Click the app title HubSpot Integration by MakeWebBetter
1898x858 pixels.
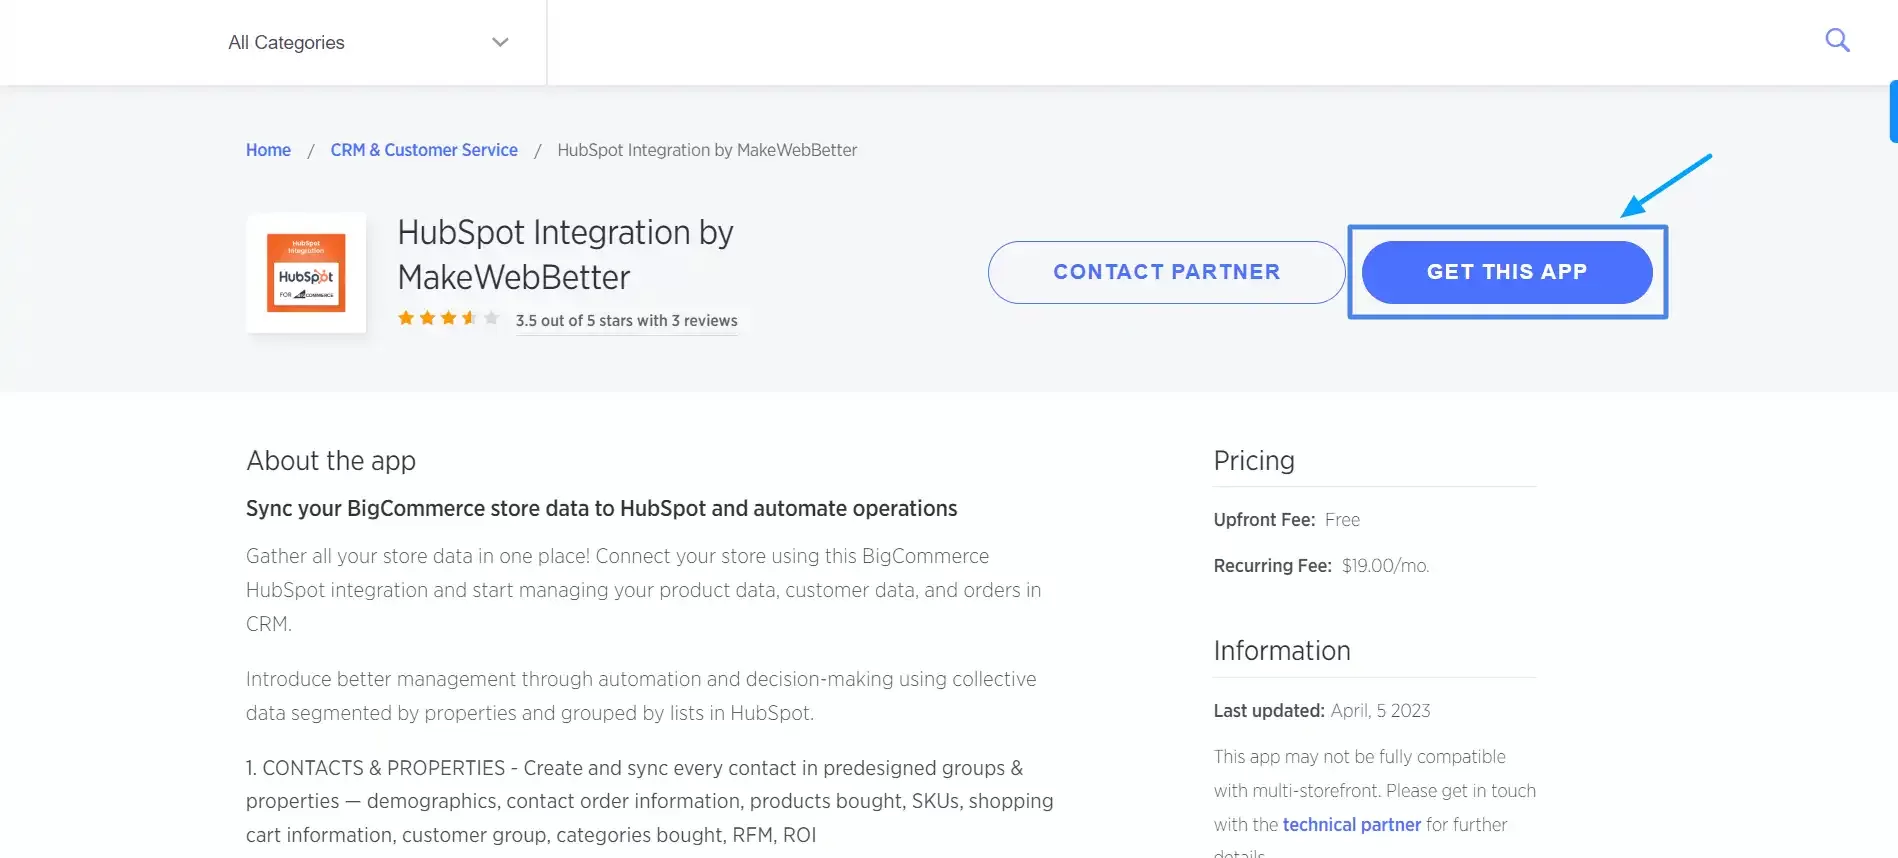(x=565, y=255)
